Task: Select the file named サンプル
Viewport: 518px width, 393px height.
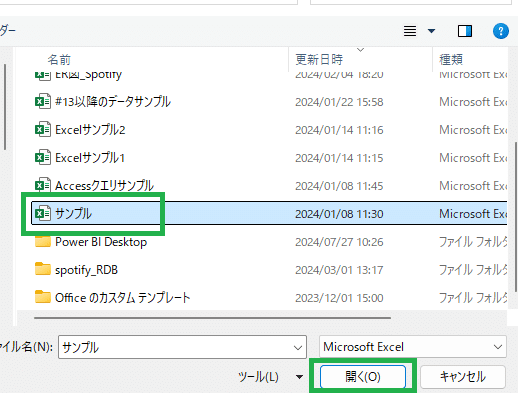Action: (x=73, y=213)
